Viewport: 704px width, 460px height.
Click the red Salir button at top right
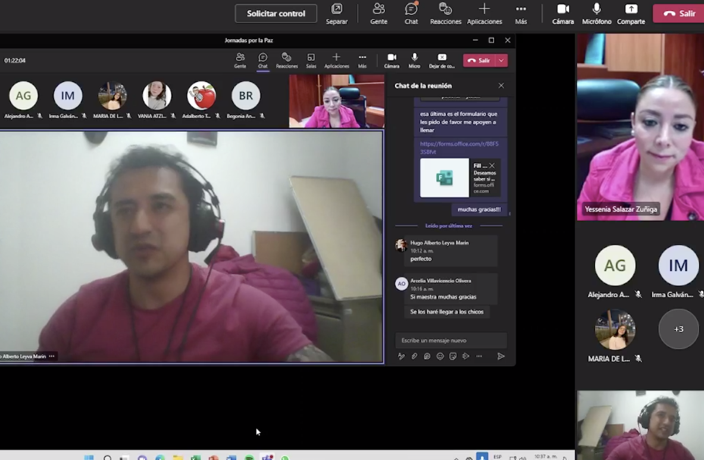pyautogui.click(x=679, y=13)
